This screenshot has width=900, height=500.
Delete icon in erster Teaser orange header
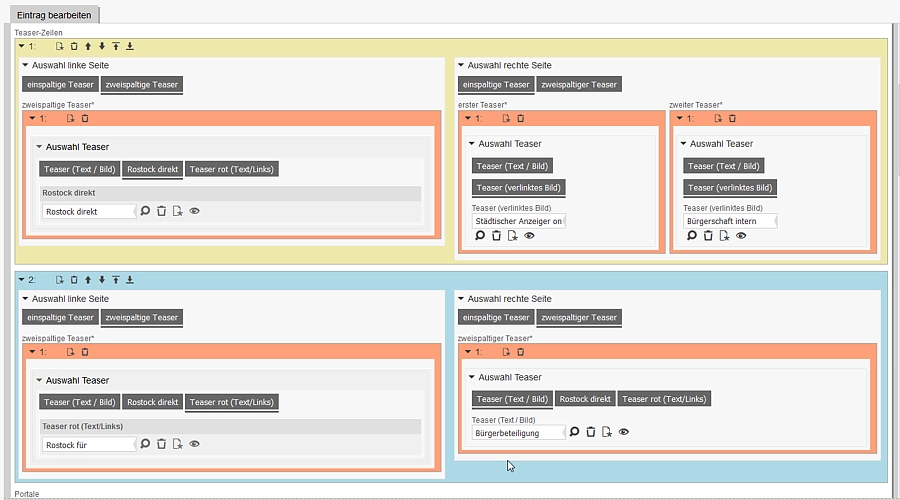pos(521,118)
